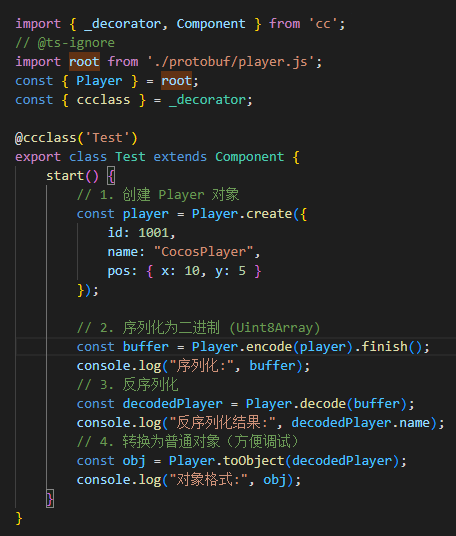The width and height of the screenshot is (456, 536).
Task: Click 'ccclass' in the const destructuring line
Action: click(104, 100)
